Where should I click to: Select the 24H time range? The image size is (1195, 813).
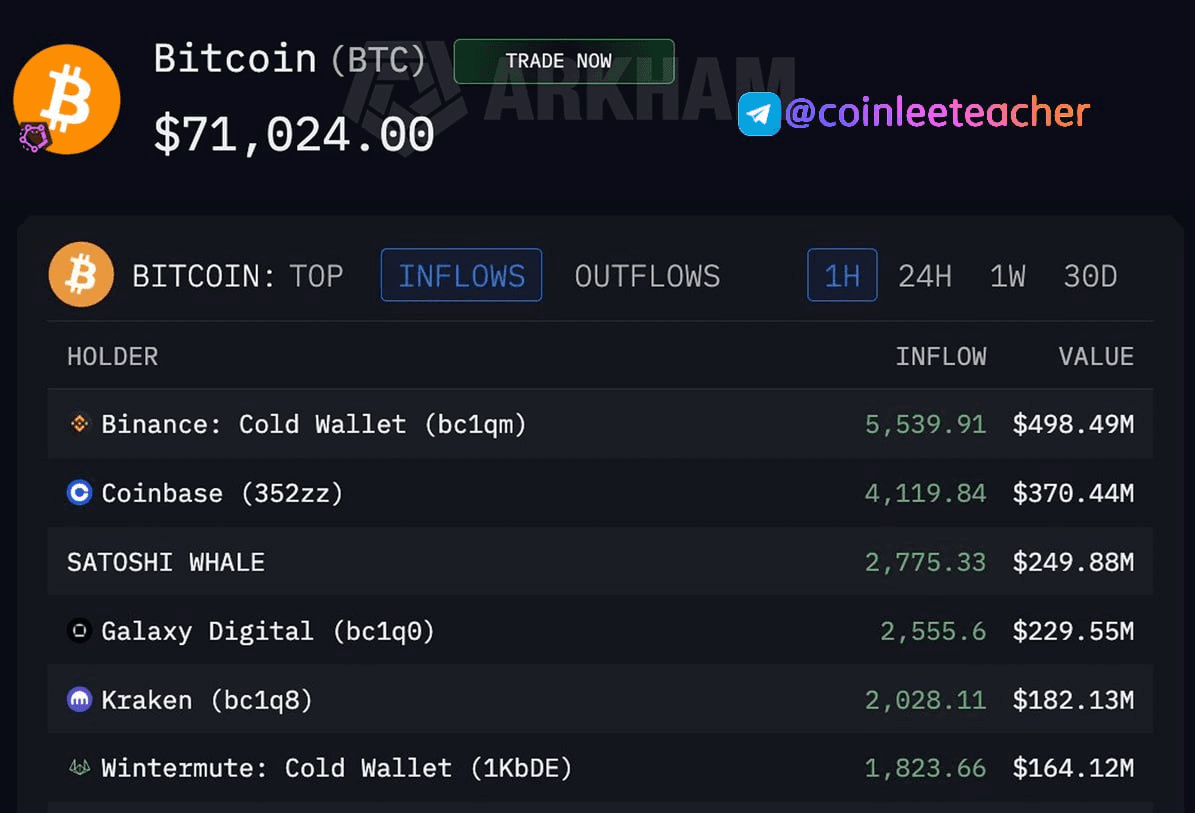point(924,276)
